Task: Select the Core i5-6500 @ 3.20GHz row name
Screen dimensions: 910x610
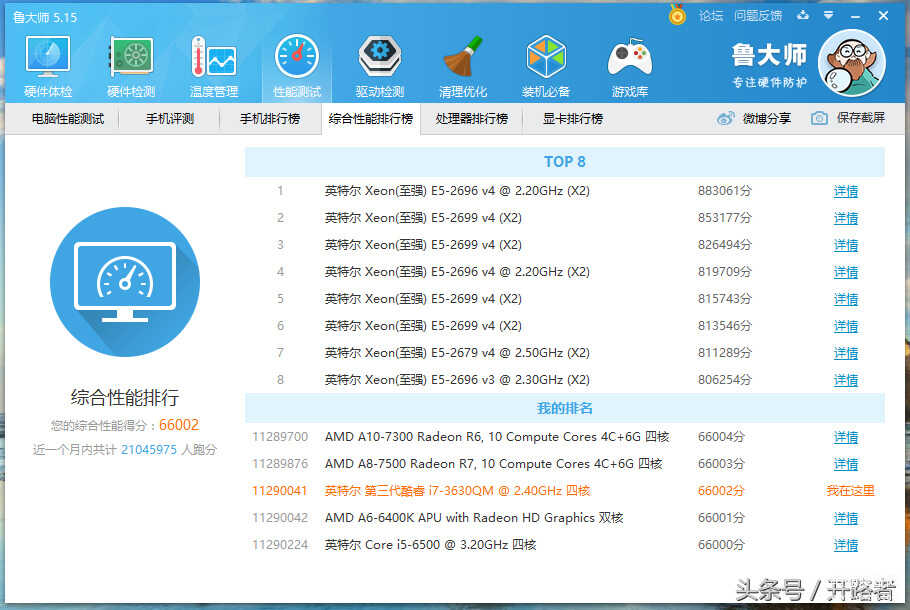Action: tap(431, 545)
